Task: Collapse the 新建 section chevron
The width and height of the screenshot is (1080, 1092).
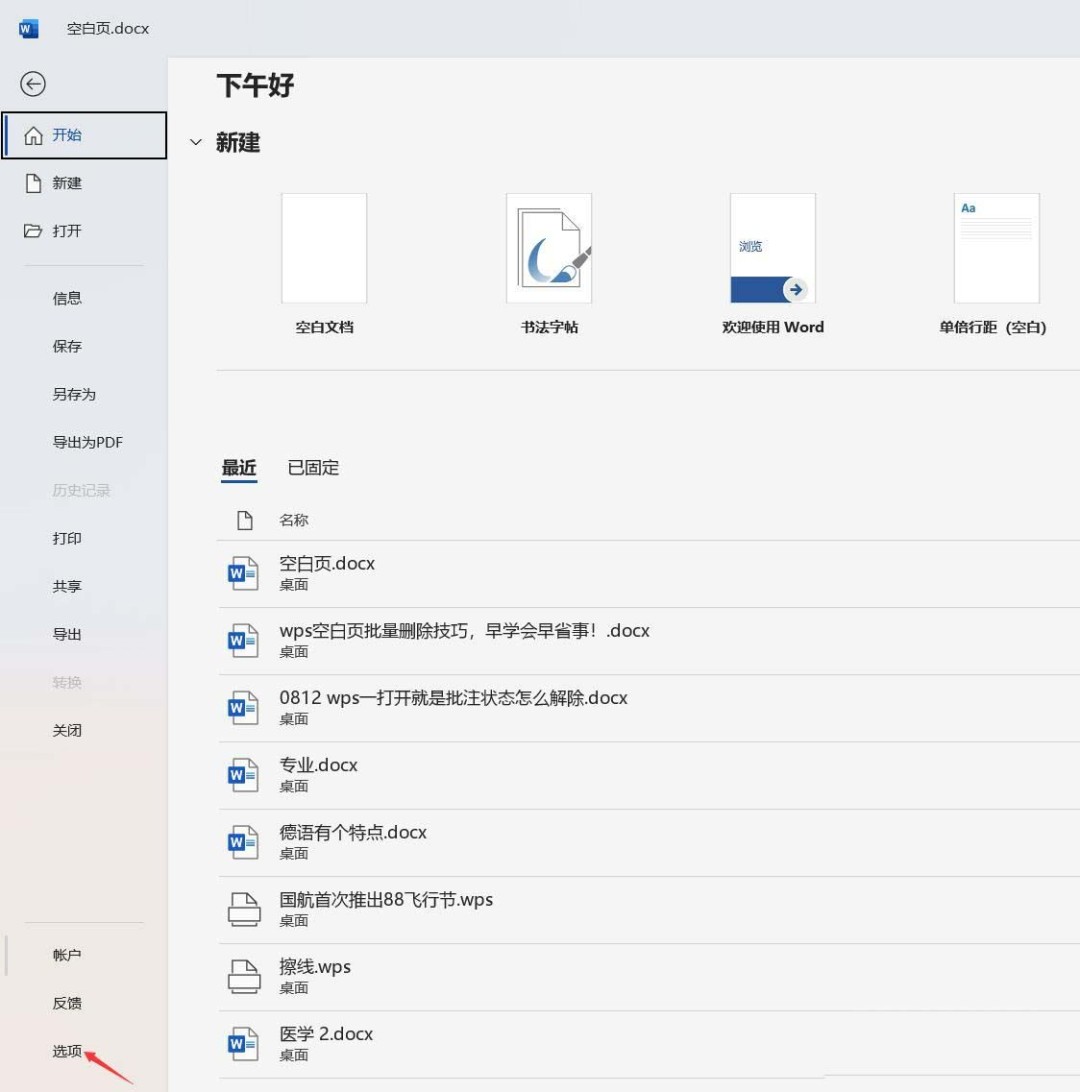Action: coord(196,142)
